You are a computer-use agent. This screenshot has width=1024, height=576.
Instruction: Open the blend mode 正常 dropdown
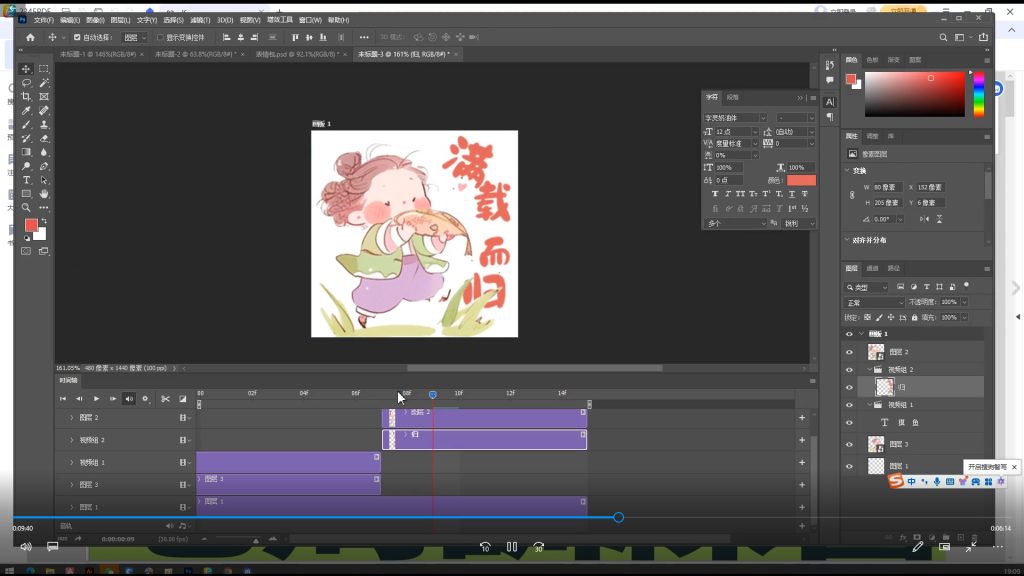tap(875, 302)
